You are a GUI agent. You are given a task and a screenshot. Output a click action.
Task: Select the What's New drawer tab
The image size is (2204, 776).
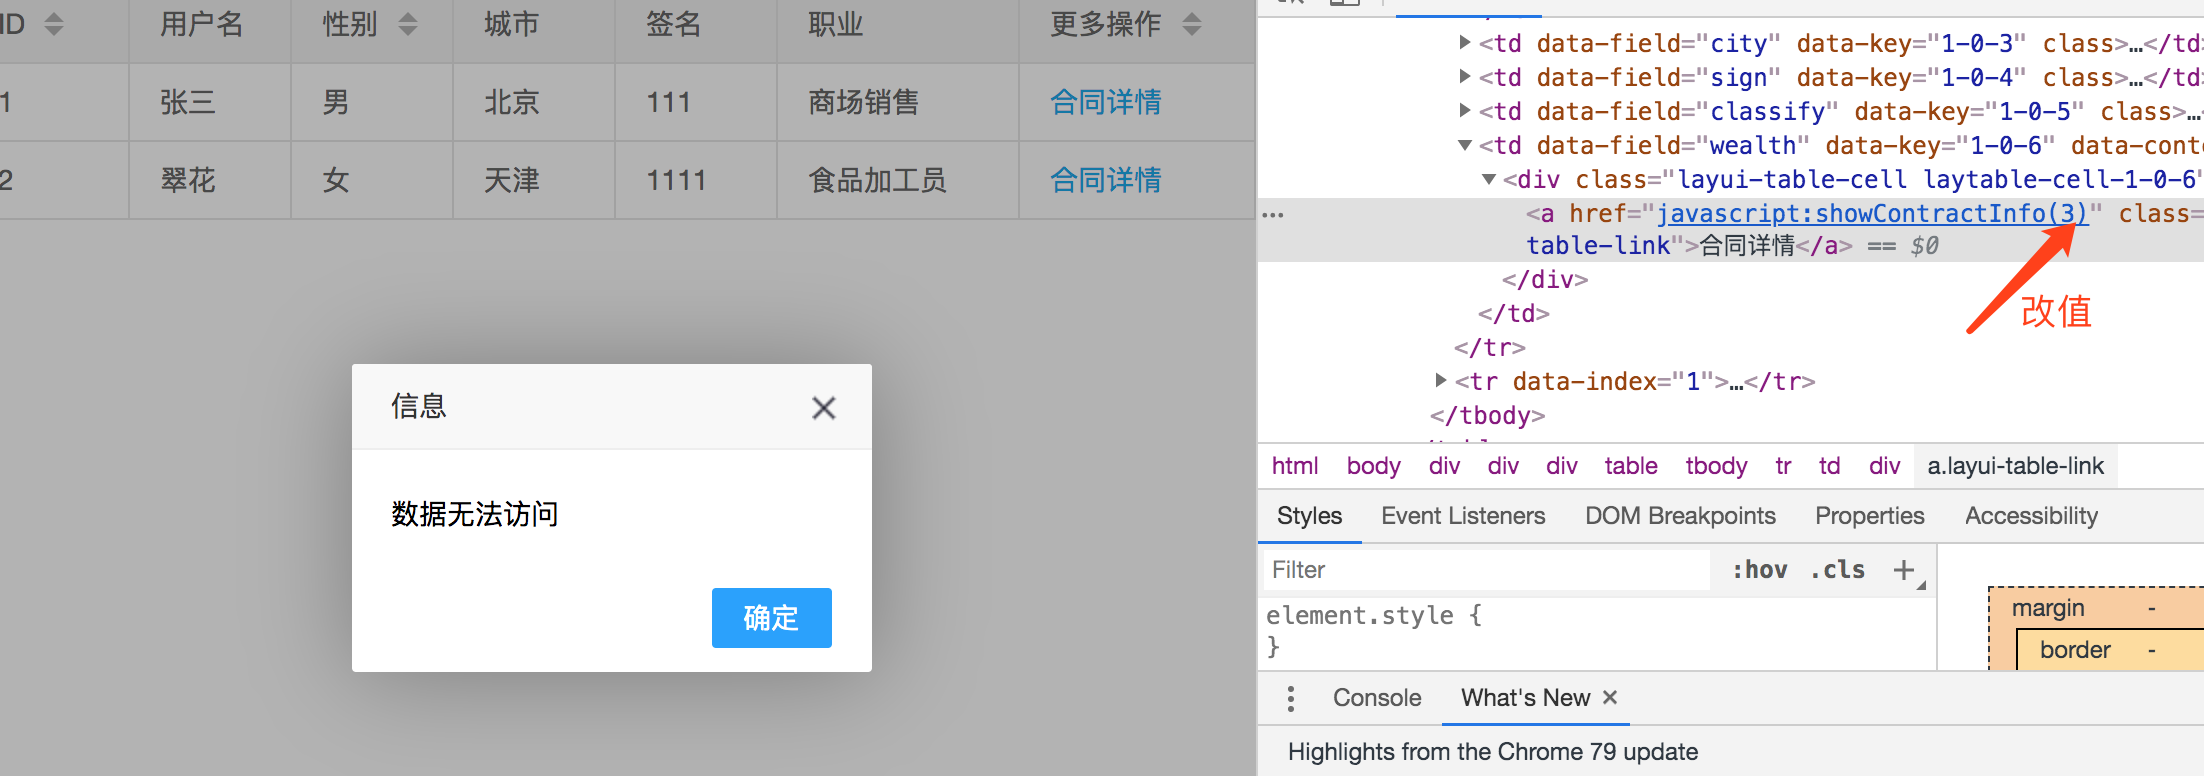1525,698
